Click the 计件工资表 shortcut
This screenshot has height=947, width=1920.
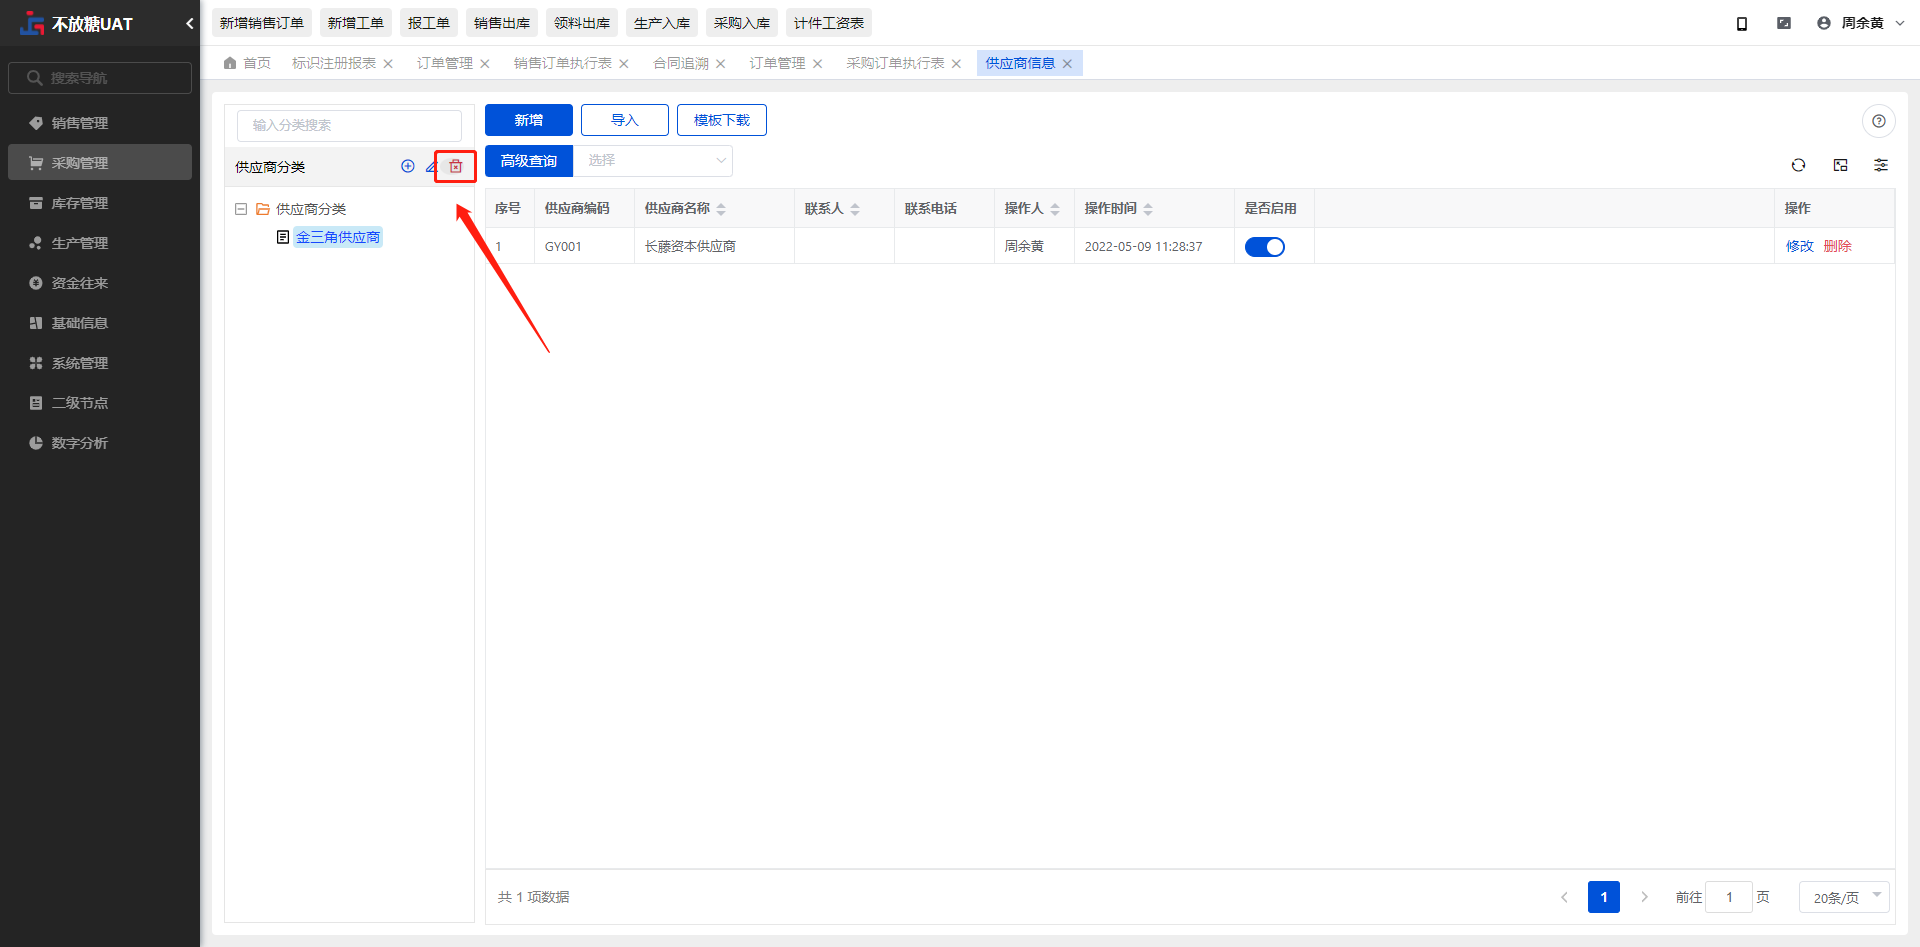[x=829, y=23]
